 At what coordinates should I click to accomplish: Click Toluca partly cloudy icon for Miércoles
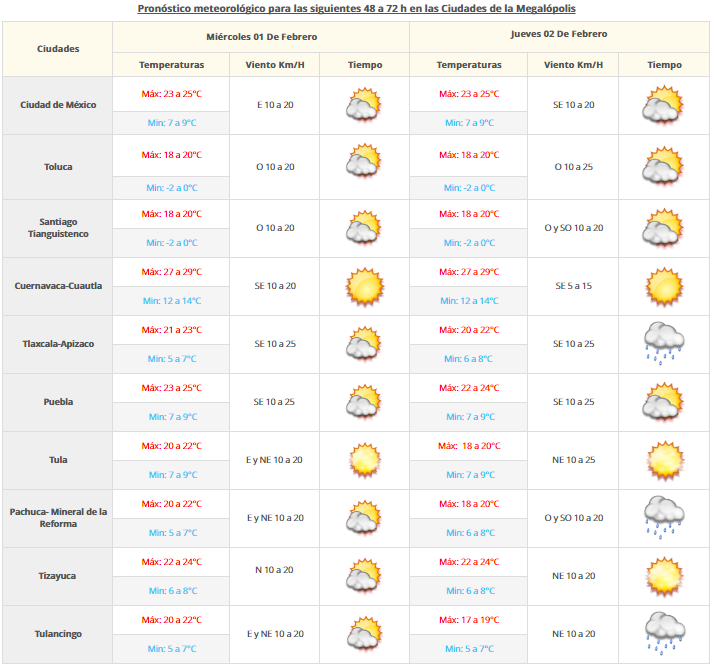pyautogui.click(x=364, y=163)
